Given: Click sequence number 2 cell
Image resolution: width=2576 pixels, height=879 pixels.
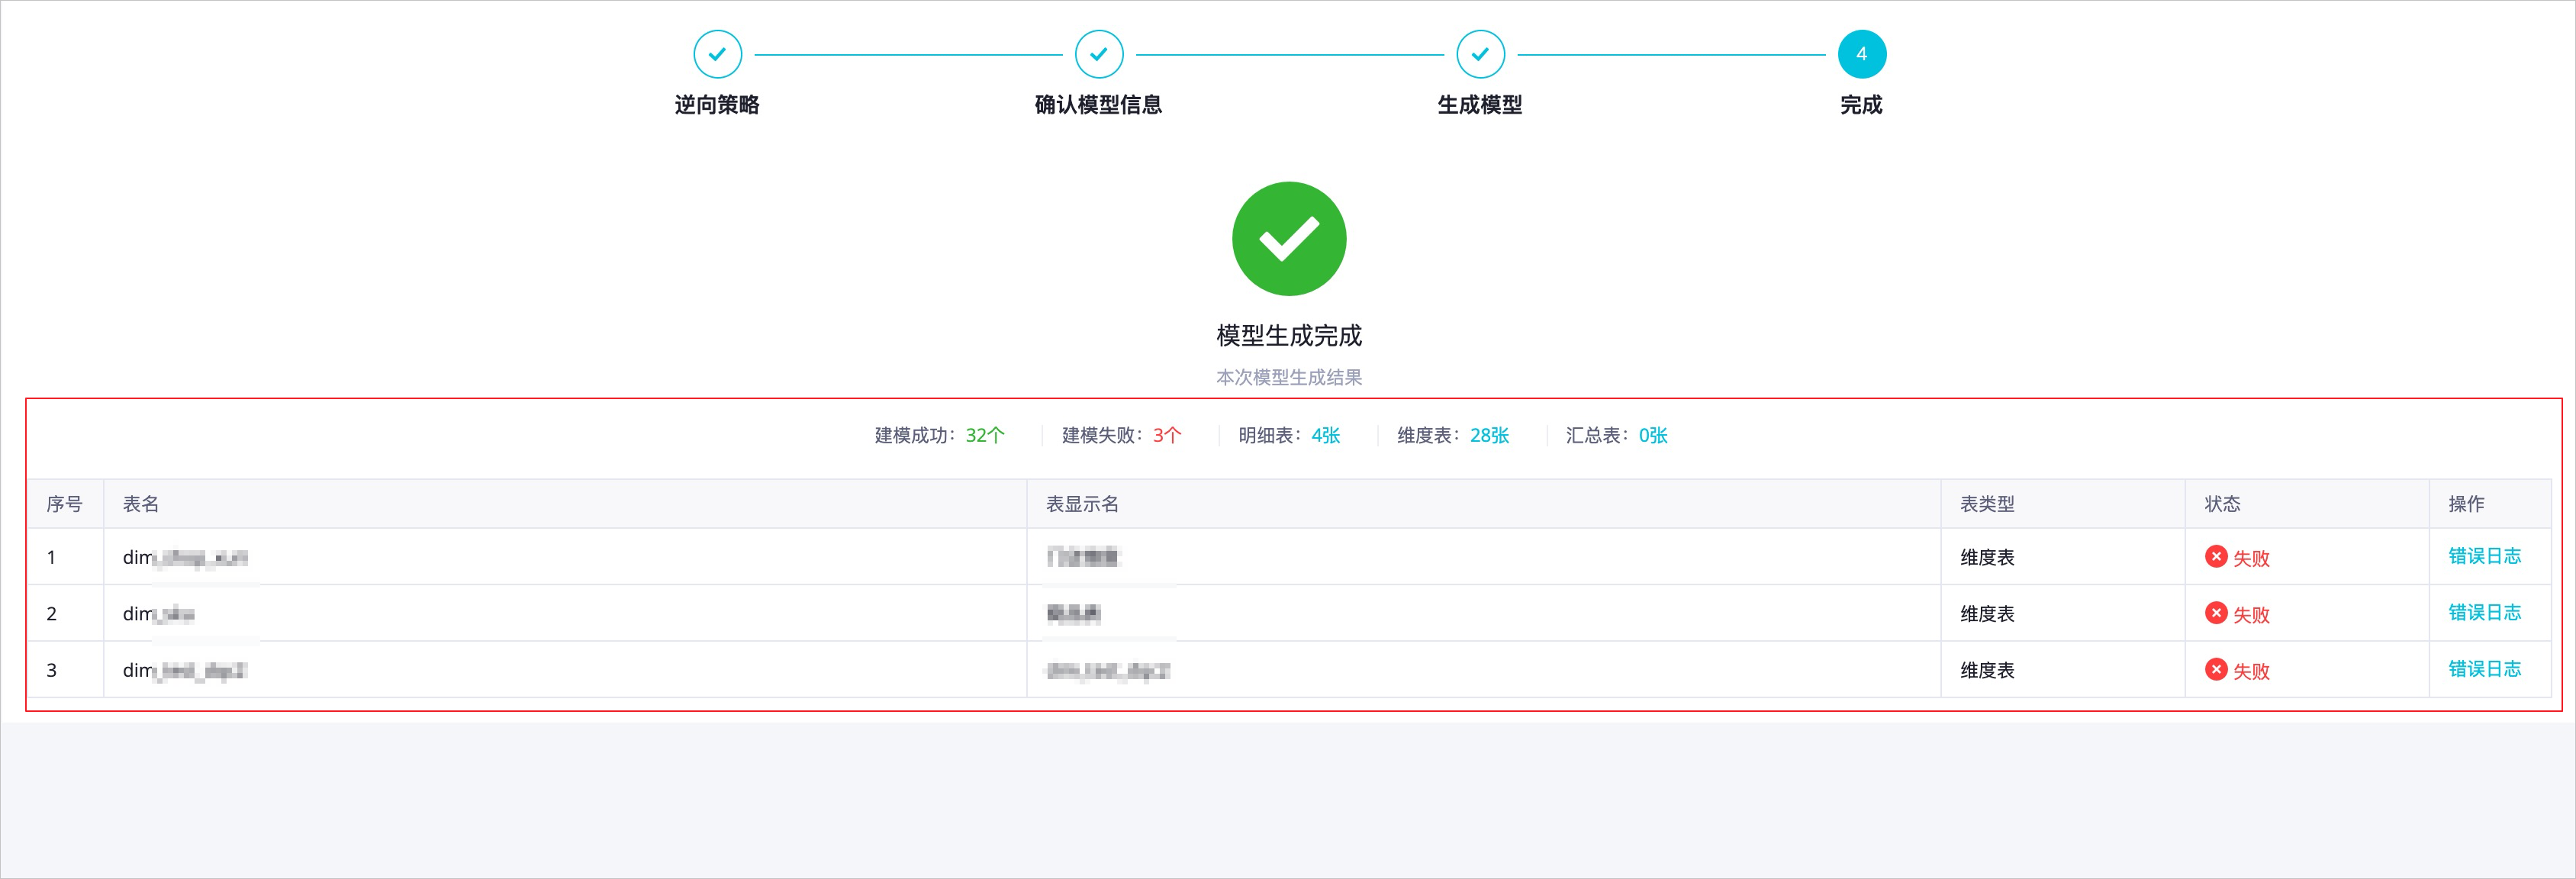Looking at the screenshot, I should click(x=65, y=613).
